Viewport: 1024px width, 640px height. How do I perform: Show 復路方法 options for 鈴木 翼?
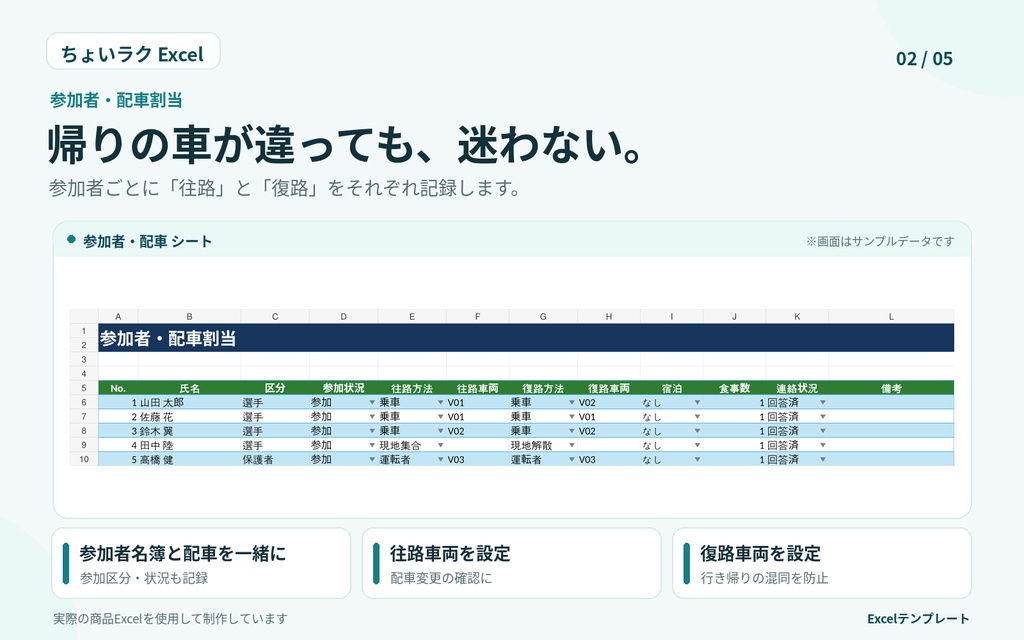[x=571, y=431]
